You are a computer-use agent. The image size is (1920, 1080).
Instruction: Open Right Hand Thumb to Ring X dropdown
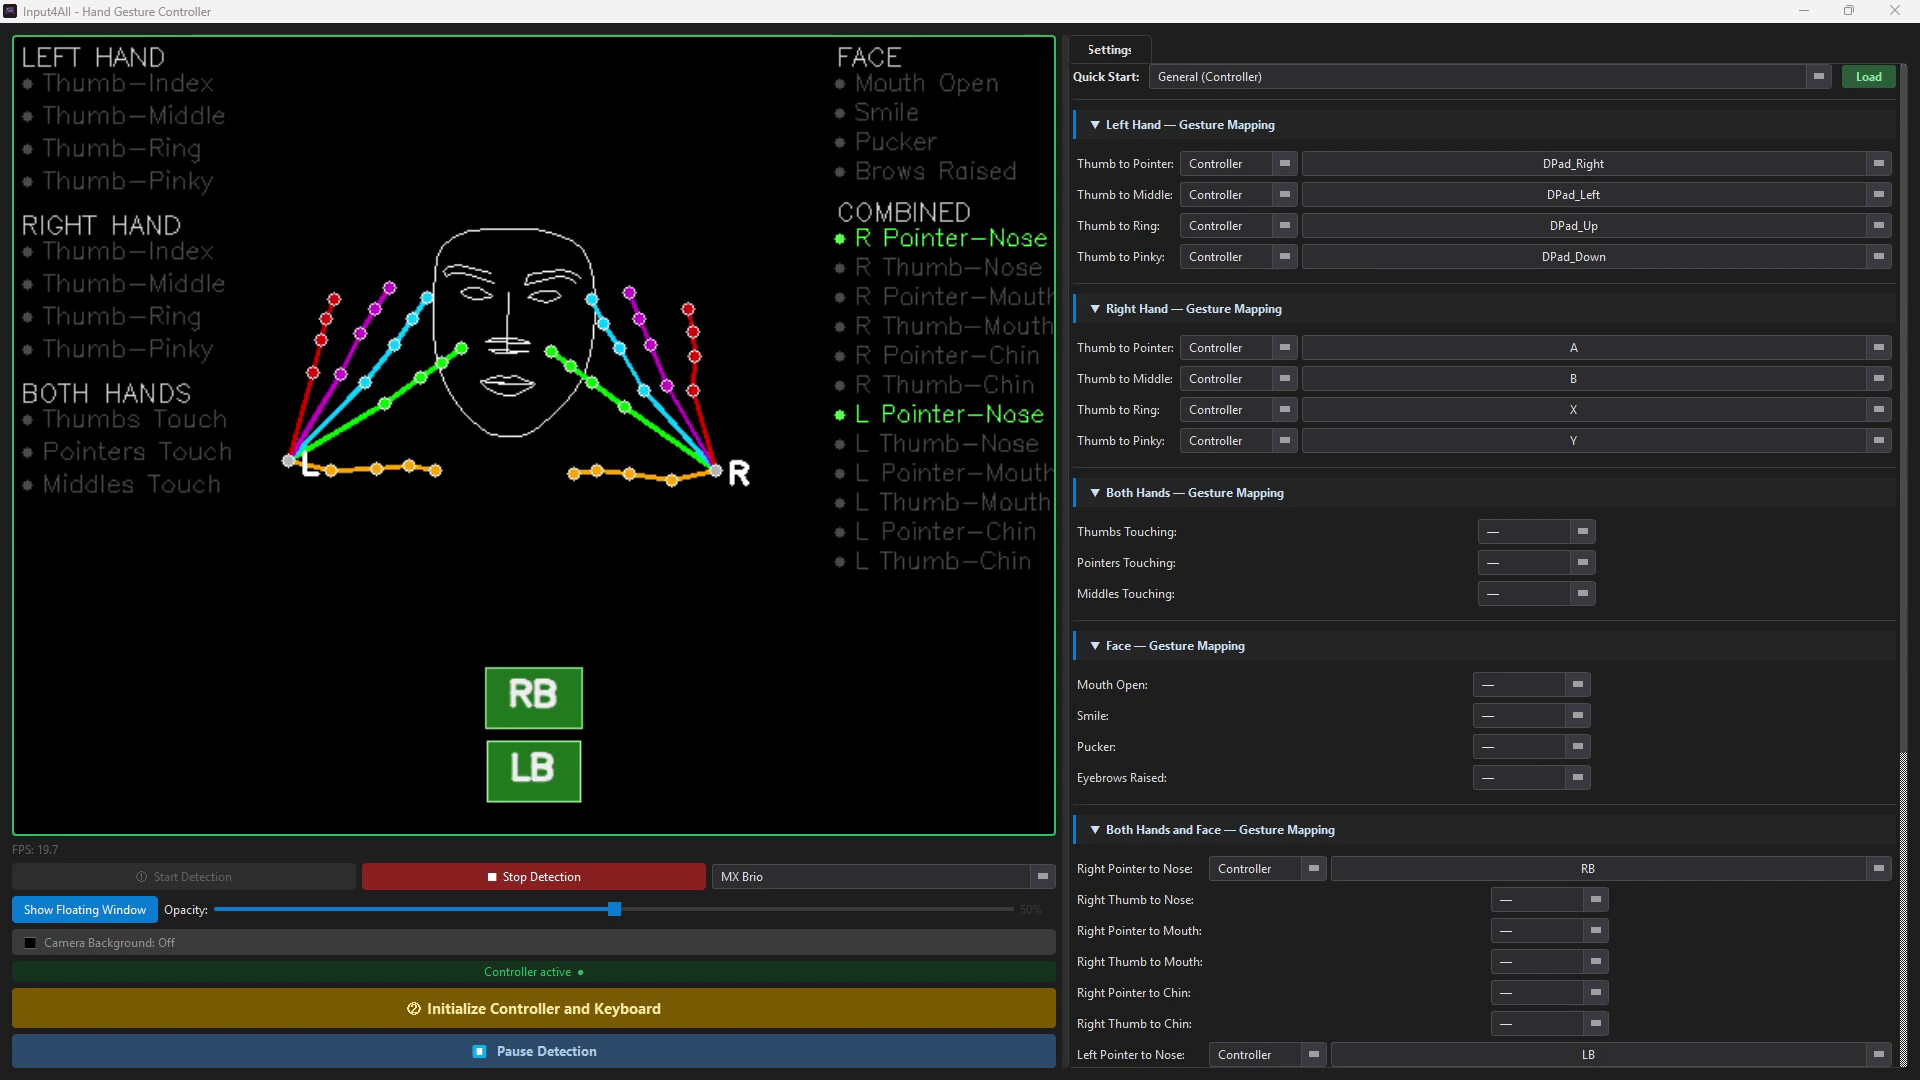tap(1596, 410)
